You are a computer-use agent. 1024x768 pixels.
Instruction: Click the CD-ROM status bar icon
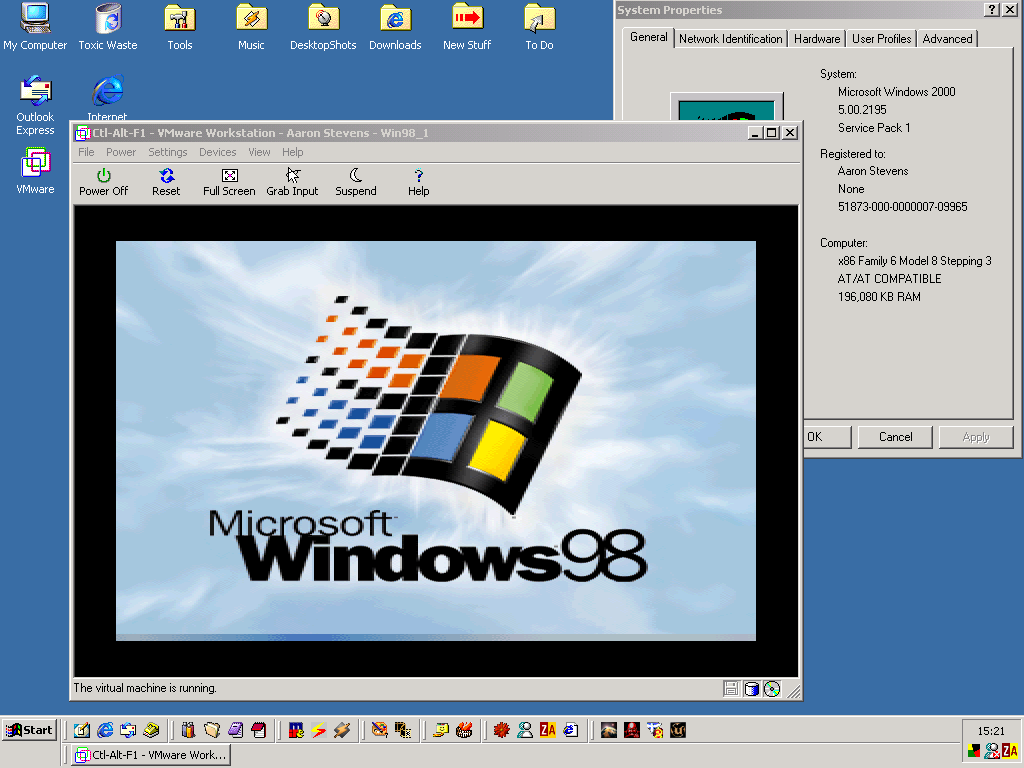click(771, 688)
